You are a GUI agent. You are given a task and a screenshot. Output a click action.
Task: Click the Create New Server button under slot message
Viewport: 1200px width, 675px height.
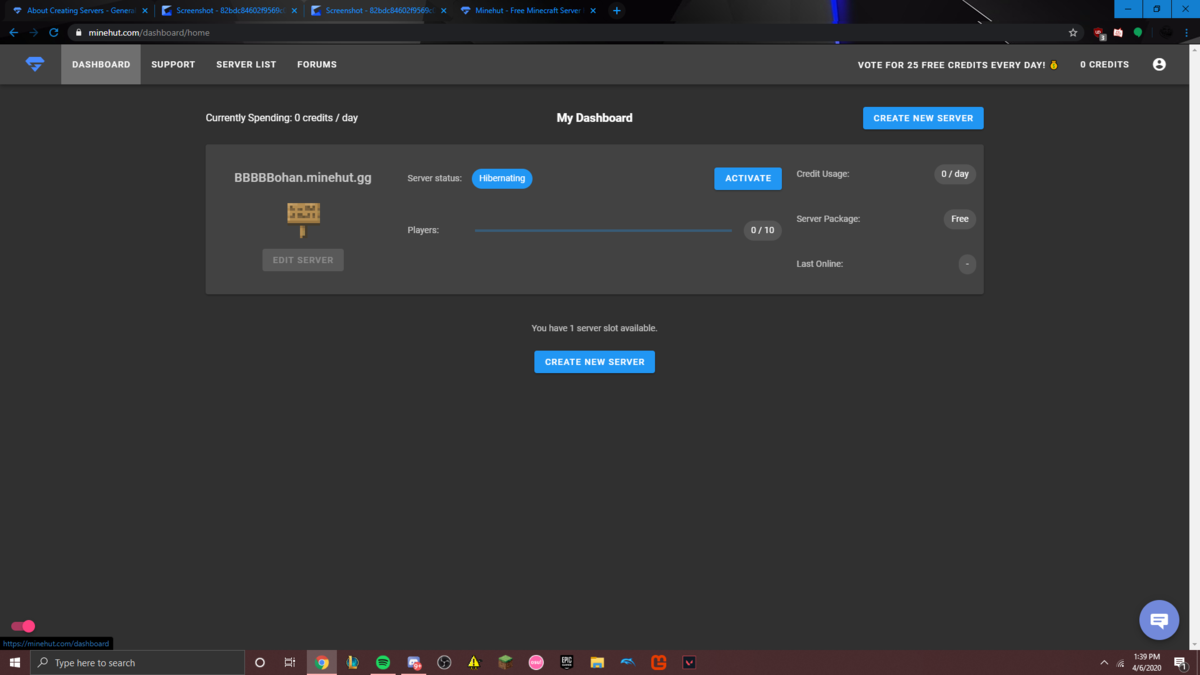[594, 361]
